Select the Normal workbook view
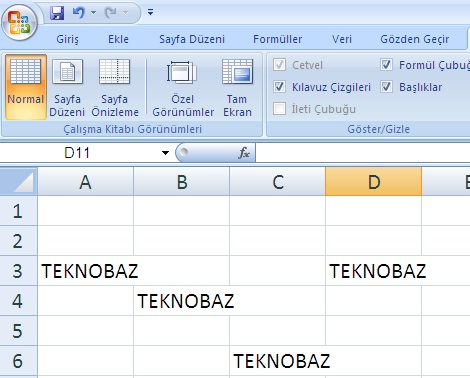This screenshot has height=378, width=470. tap(26, 87)
